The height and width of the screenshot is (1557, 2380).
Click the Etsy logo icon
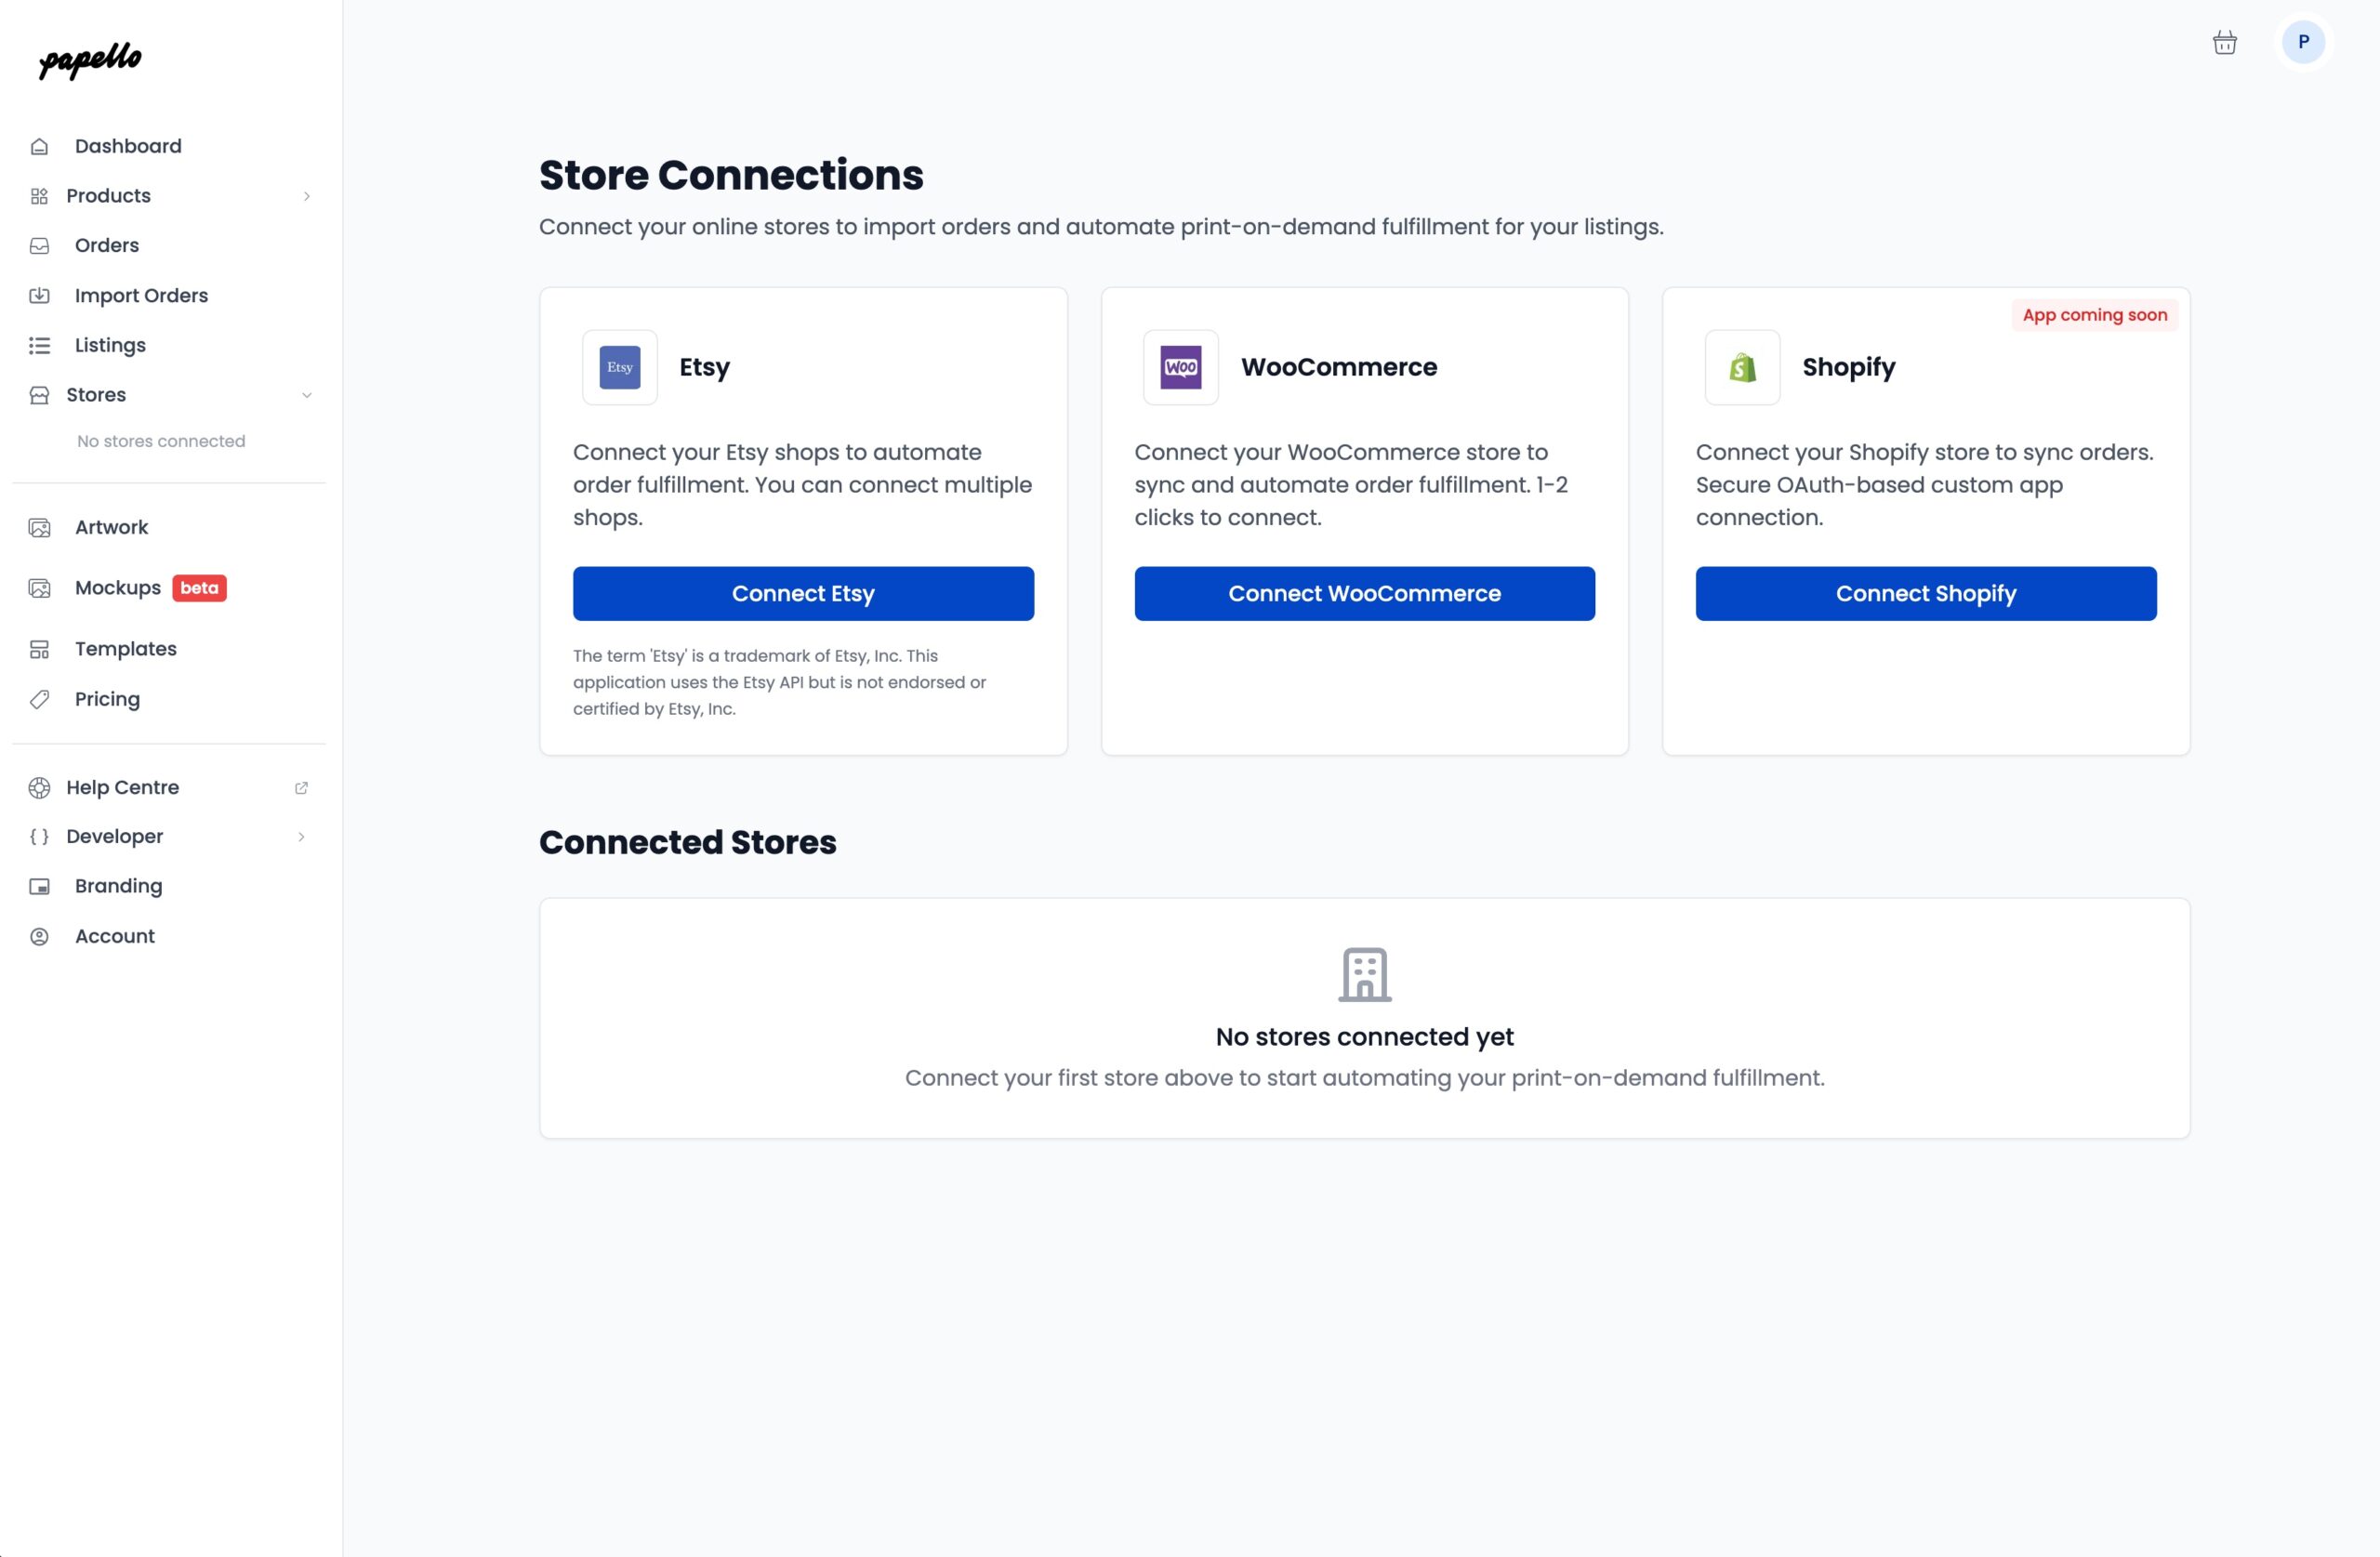click(619, 367)
